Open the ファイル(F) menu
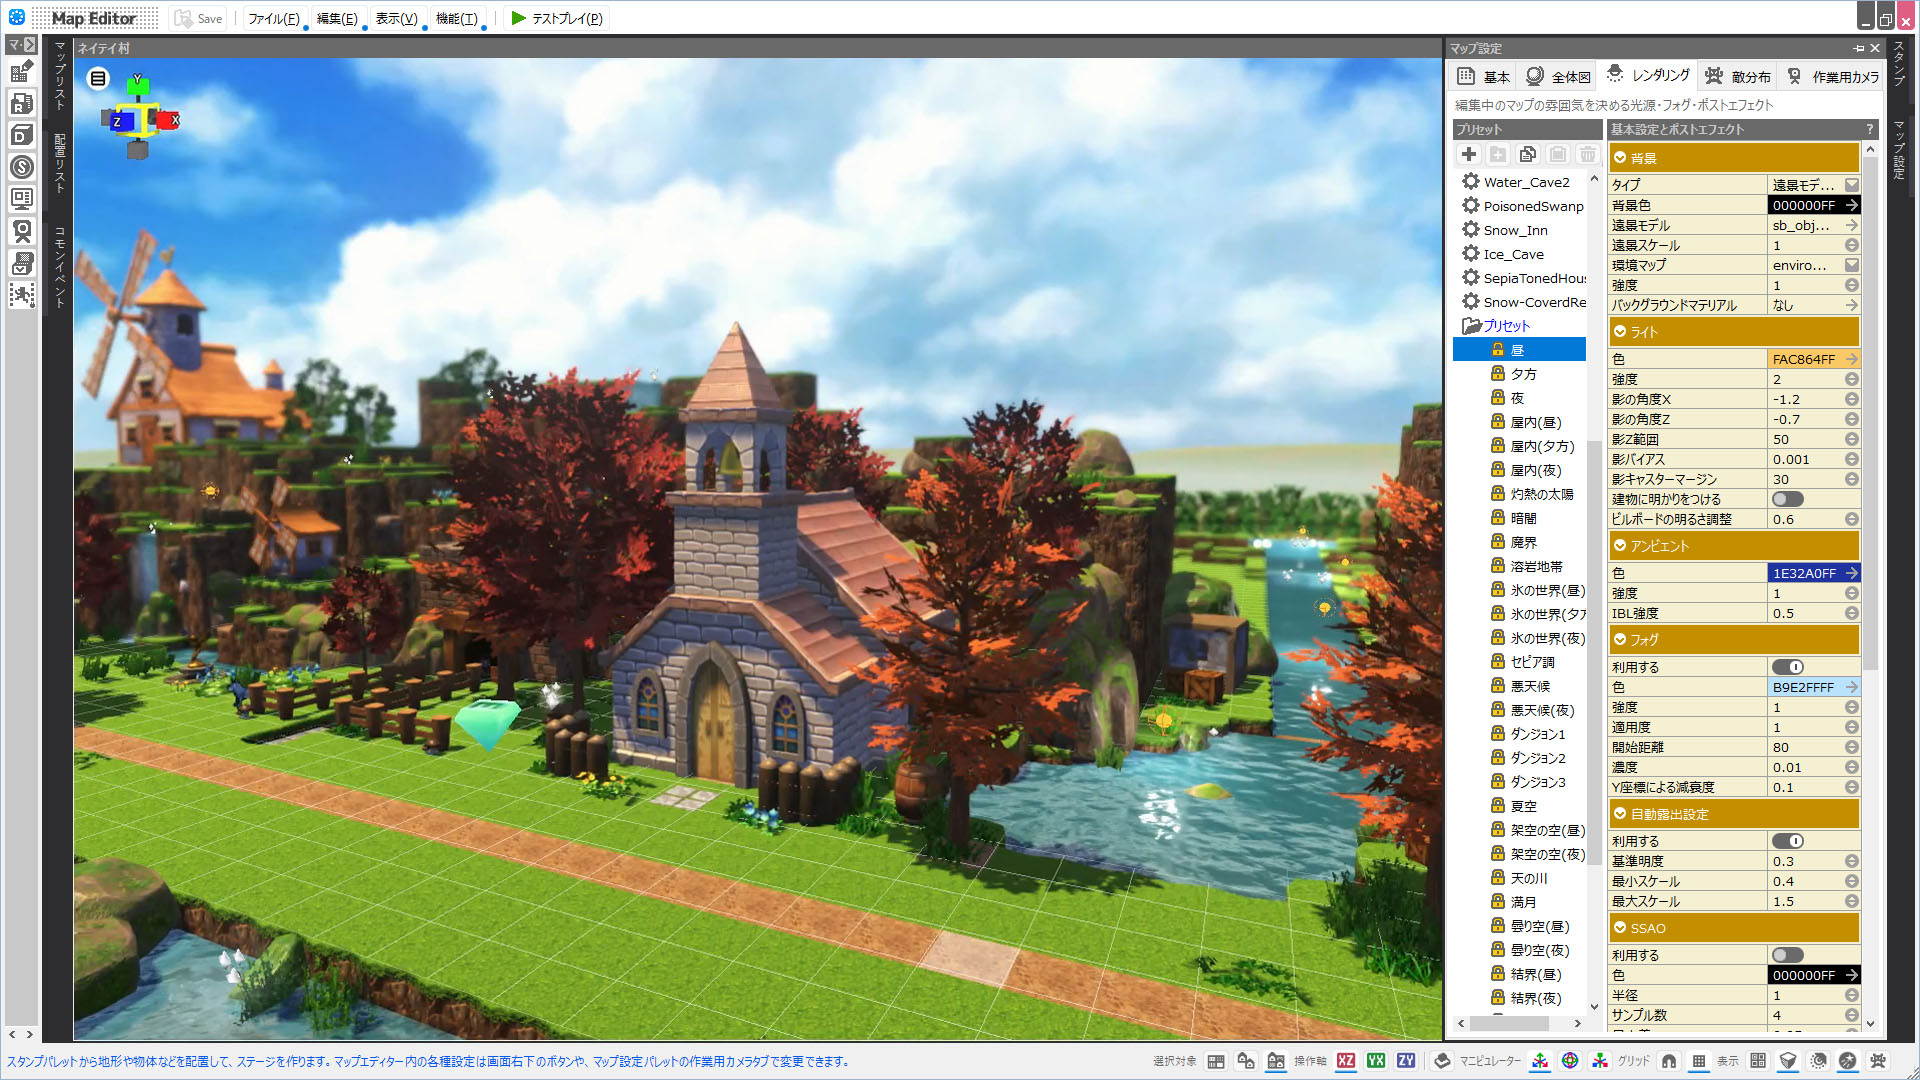The width and height of the screenshot is (1920, 1080). [x=273, y=18]
